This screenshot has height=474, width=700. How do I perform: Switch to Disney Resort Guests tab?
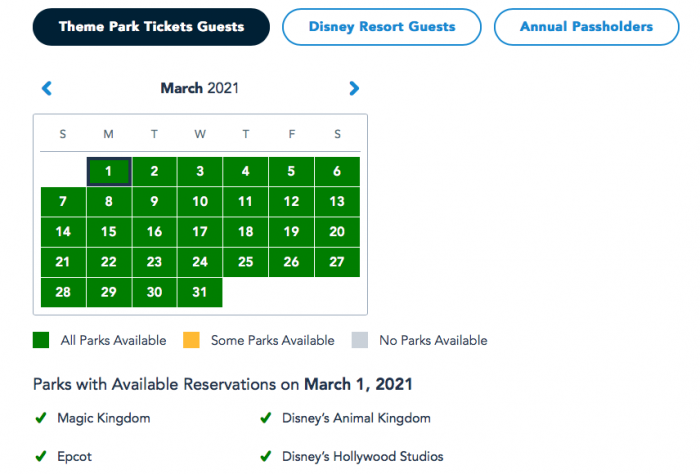coord(382,27)
